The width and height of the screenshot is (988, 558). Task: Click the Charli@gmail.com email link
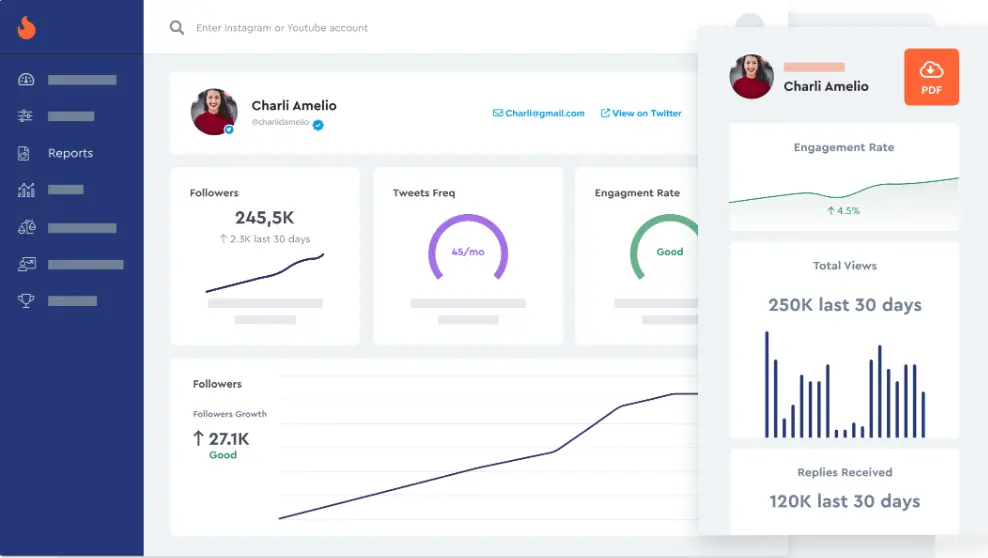539,114
